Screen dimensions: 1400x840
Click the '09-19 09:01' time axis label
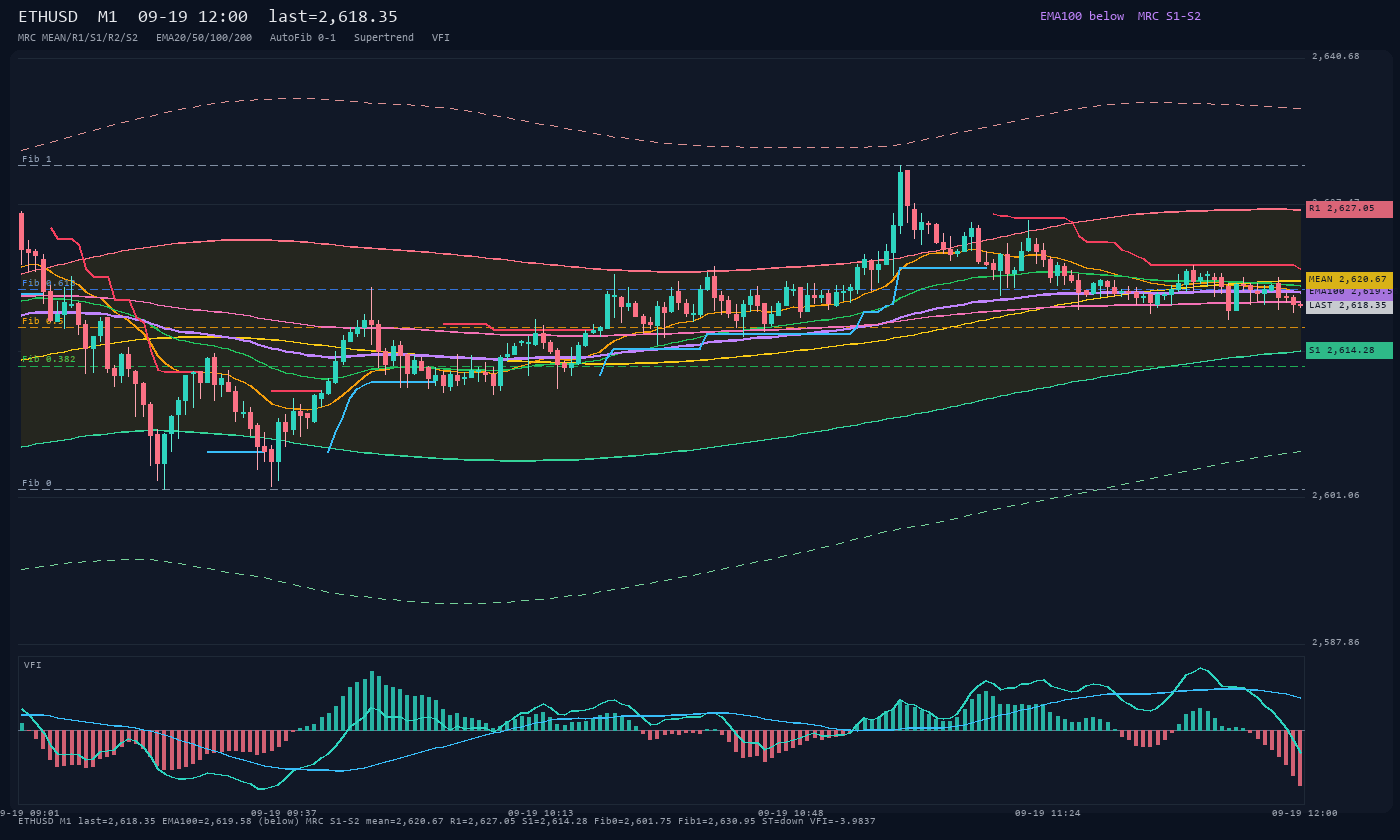(30, 813)
